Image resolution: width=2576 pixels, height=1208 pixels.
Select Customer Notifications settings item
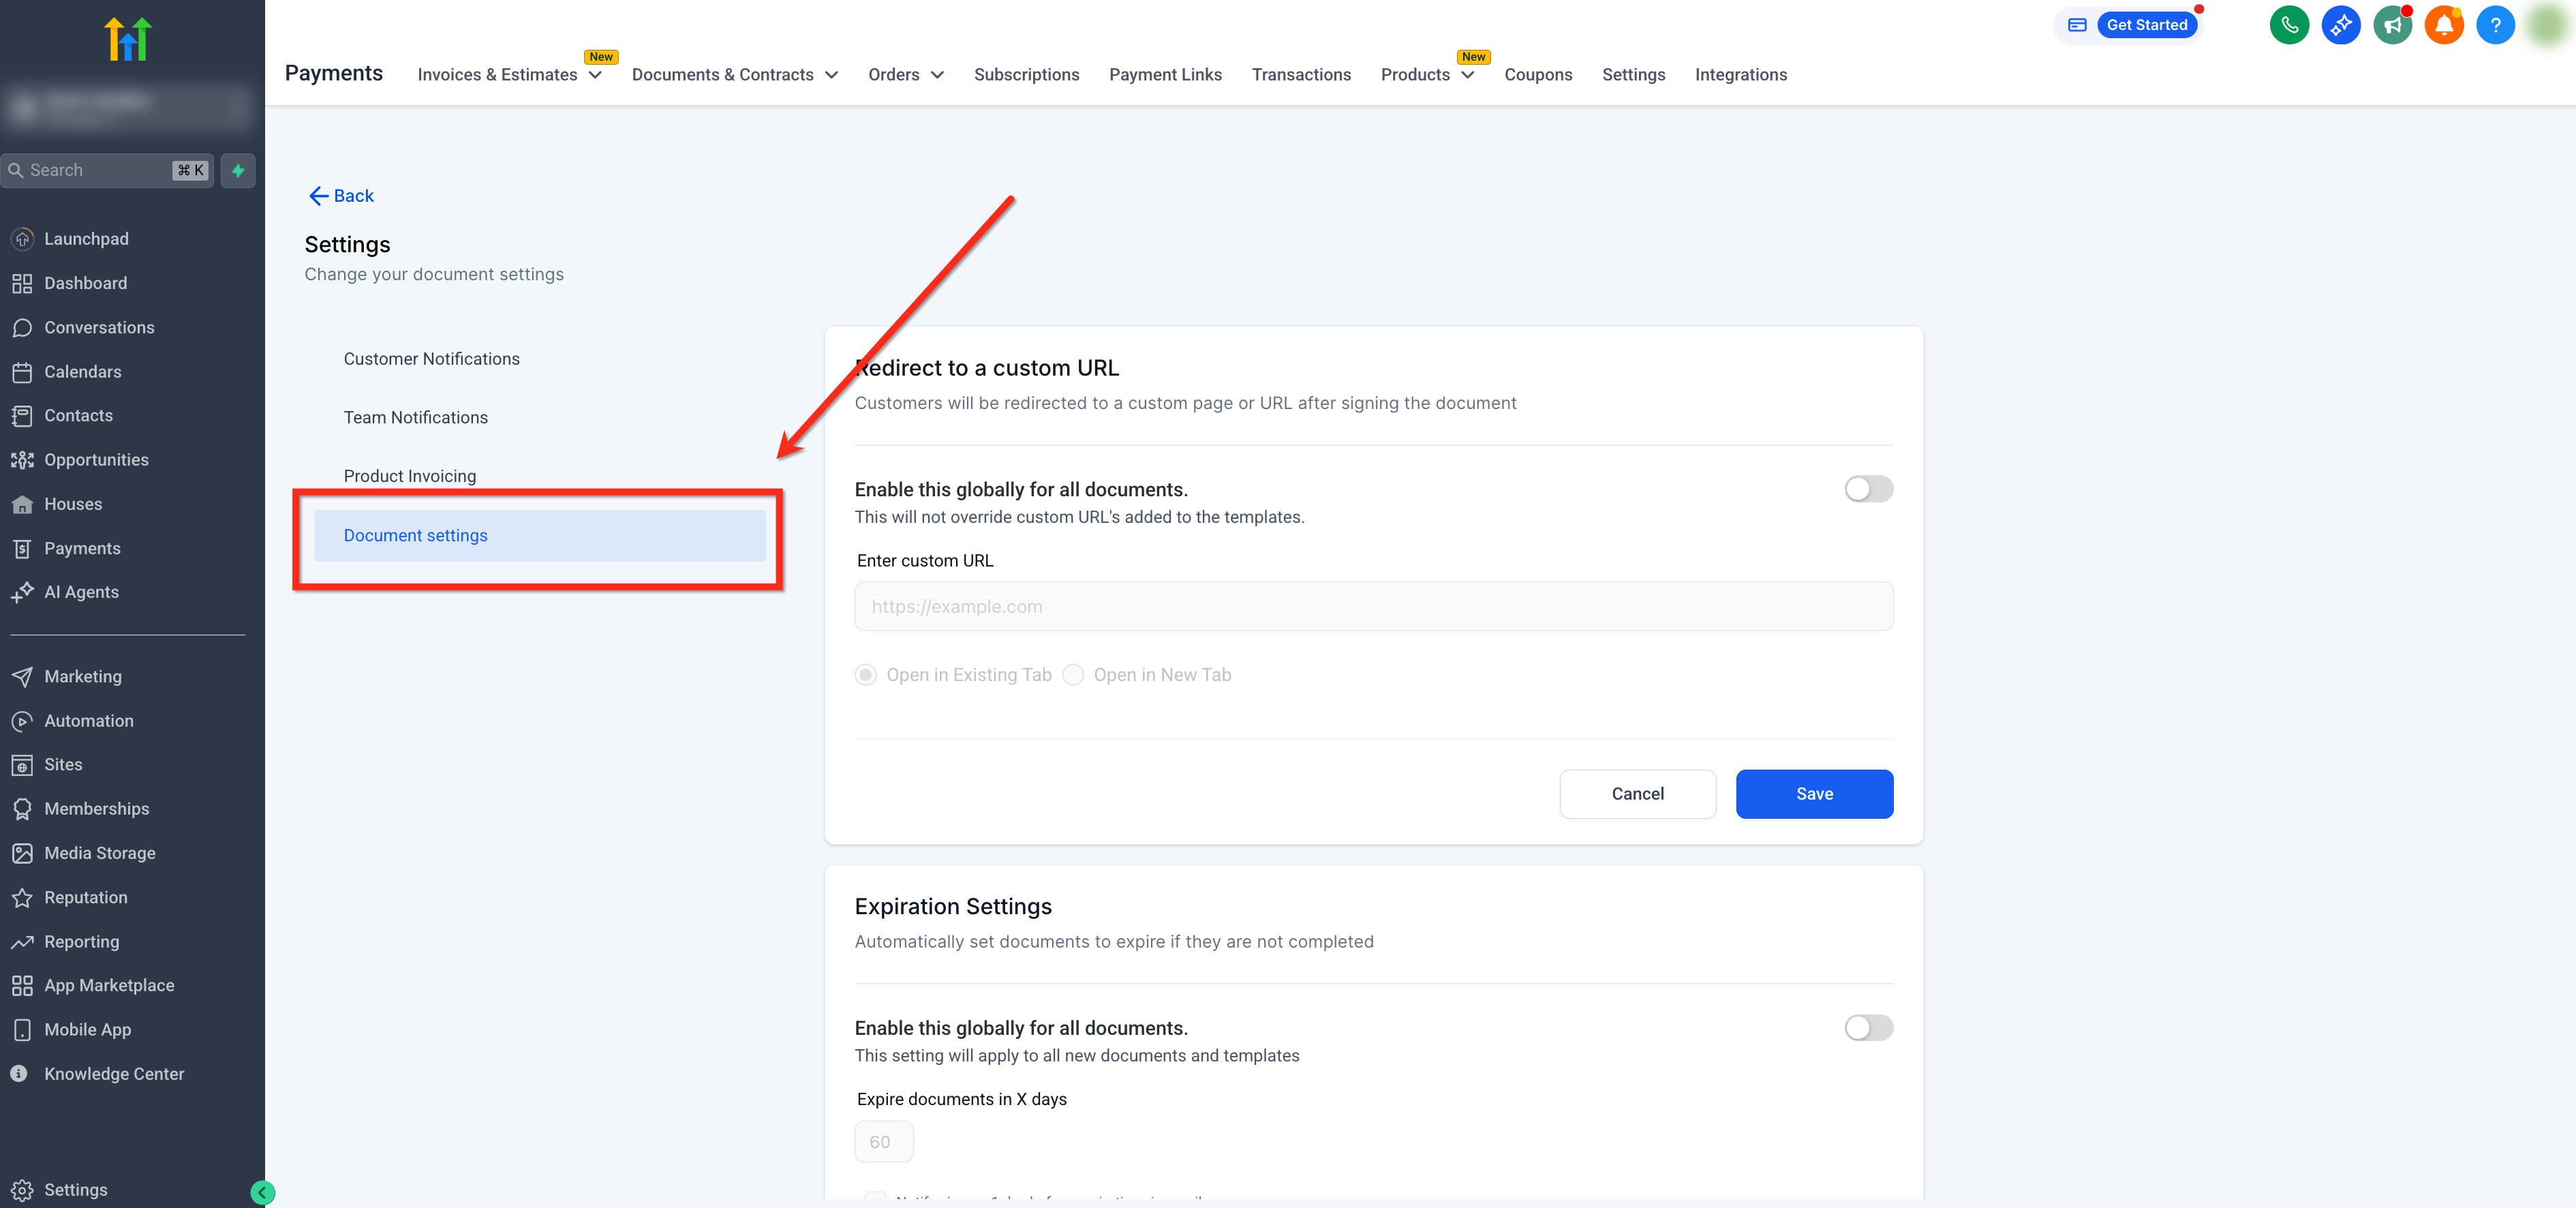click(x=431, y=359)
